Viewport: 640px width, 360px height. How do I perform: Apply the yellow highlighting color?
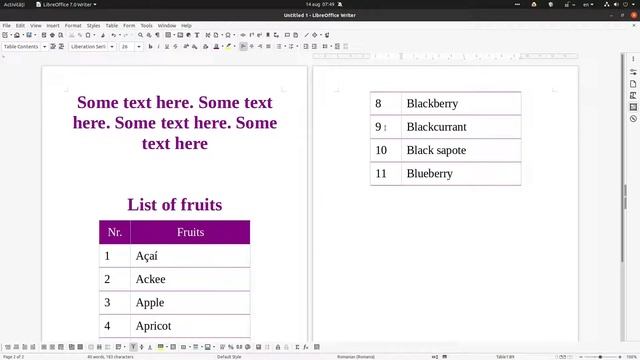pos(228,47)
